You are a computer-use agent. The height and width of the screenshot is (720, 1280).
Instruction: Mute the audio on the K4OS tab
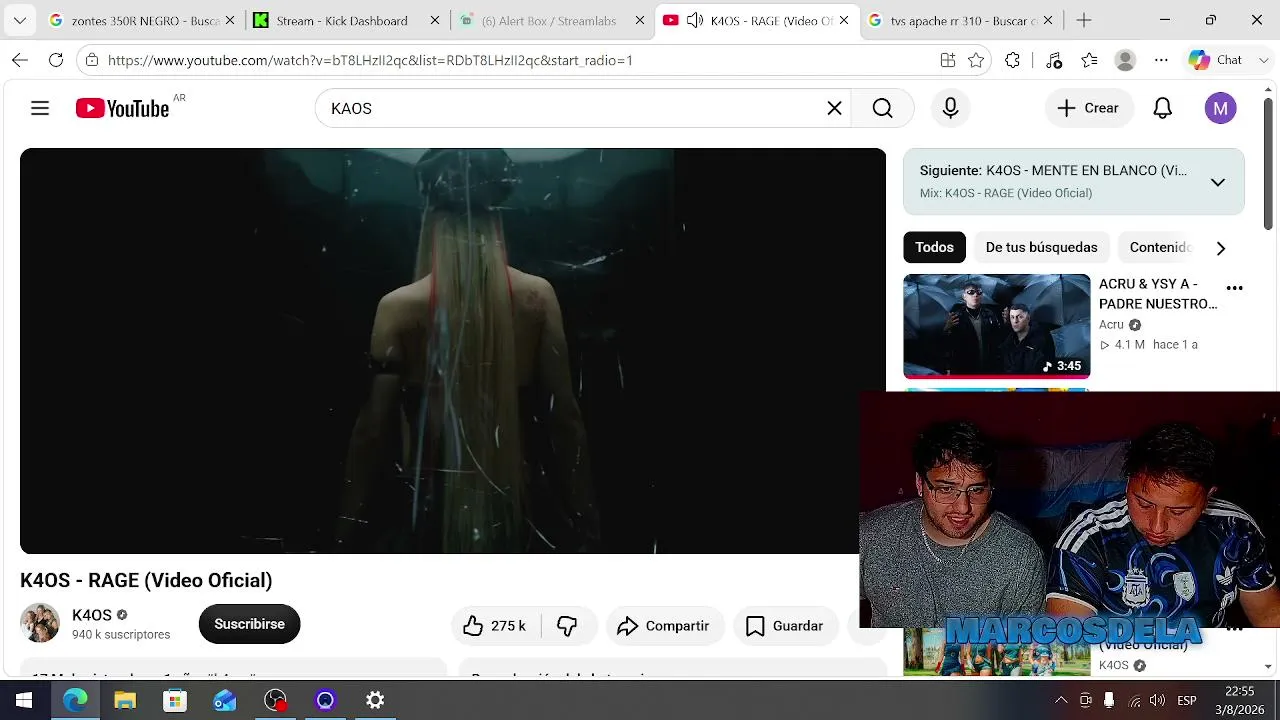[695, 20]
